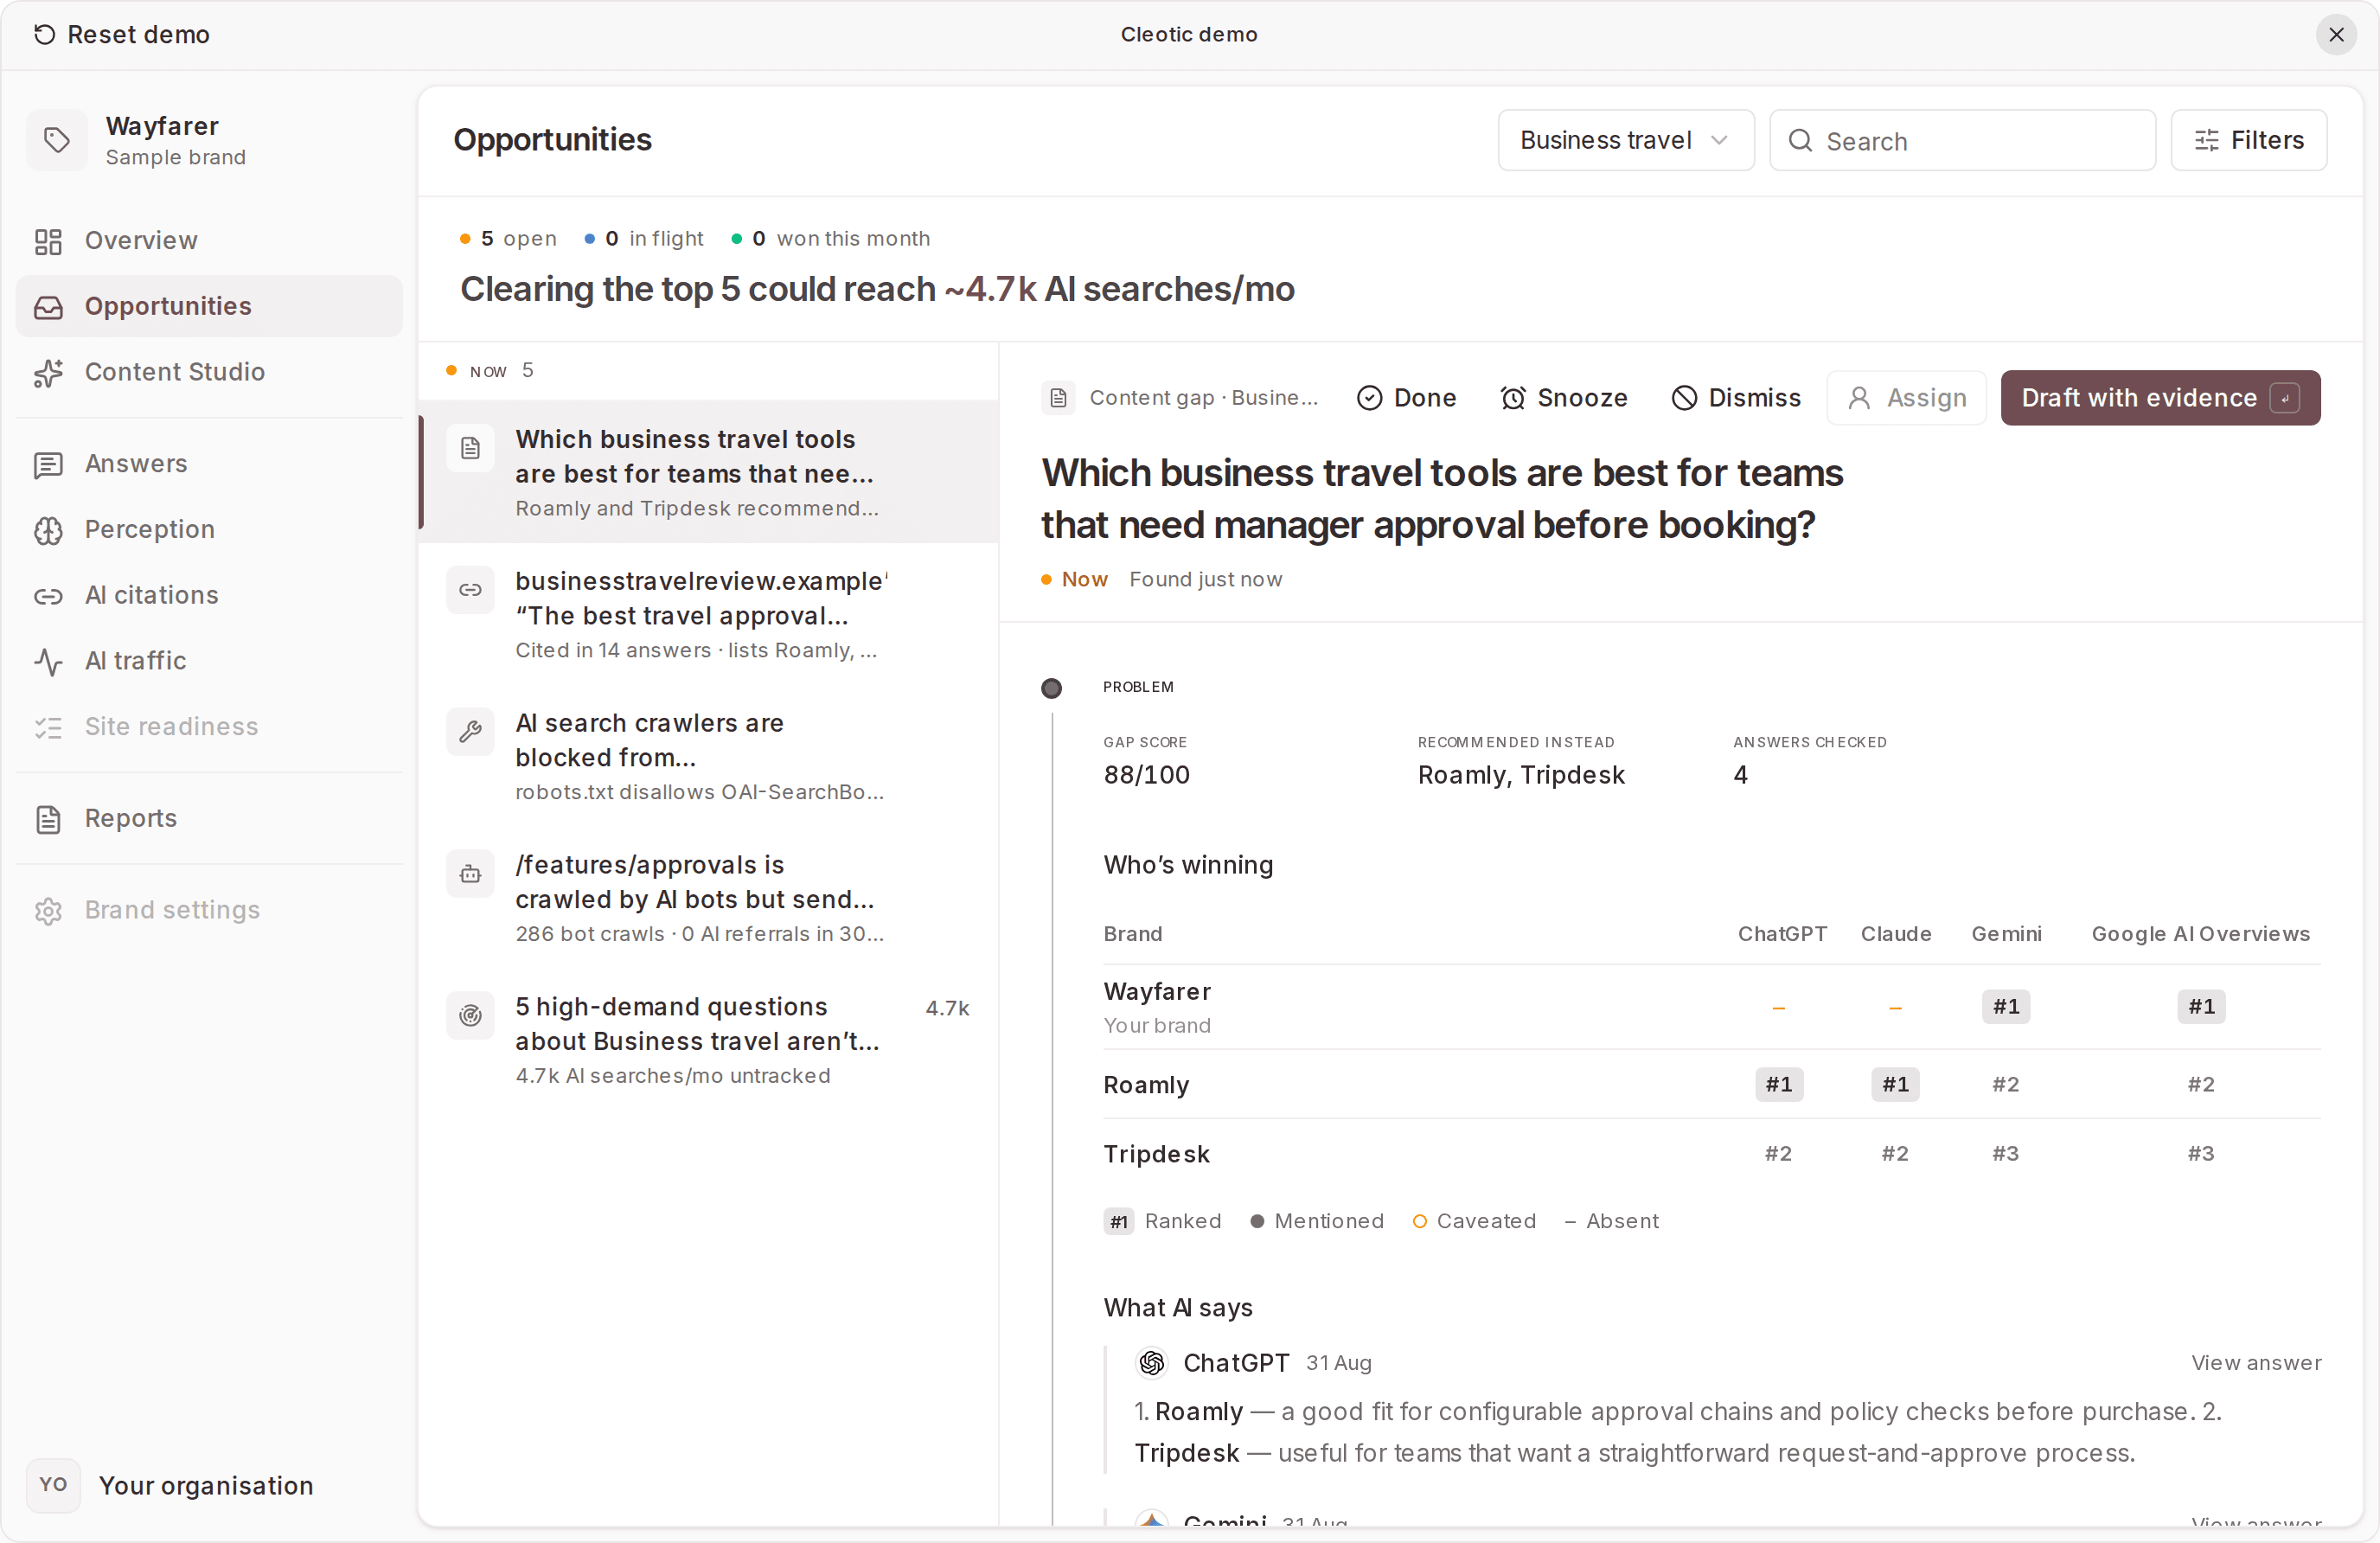This screenshot has height=1543, width=2380.
Task: Go to Answers section
Action: tap(209, 464)
